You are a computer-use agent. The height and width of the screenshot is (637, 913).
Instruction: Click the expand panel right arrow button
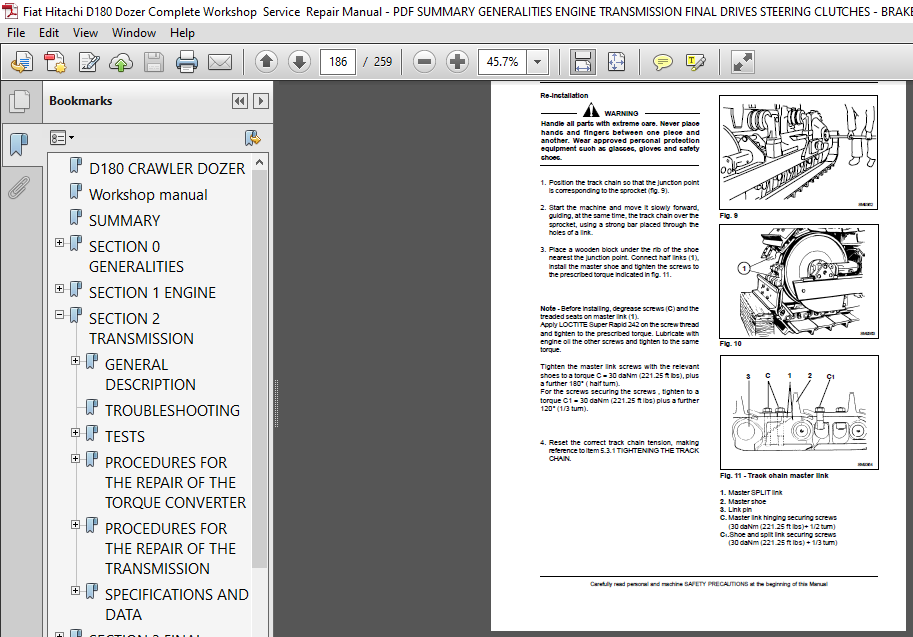[x=261, y=101]
